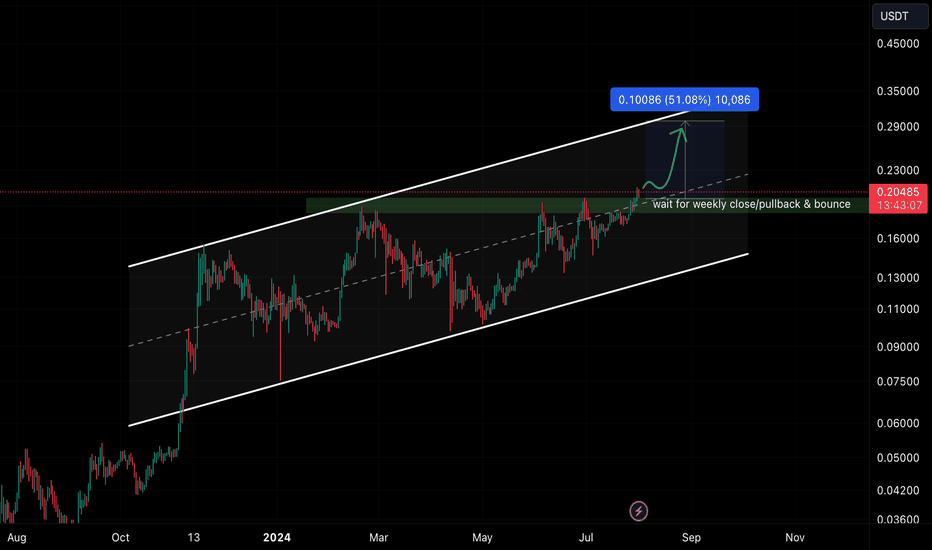The height and width of the screenshot is (550, 932).
Task: Click the May label on time axis
Action: coord(482,538)
